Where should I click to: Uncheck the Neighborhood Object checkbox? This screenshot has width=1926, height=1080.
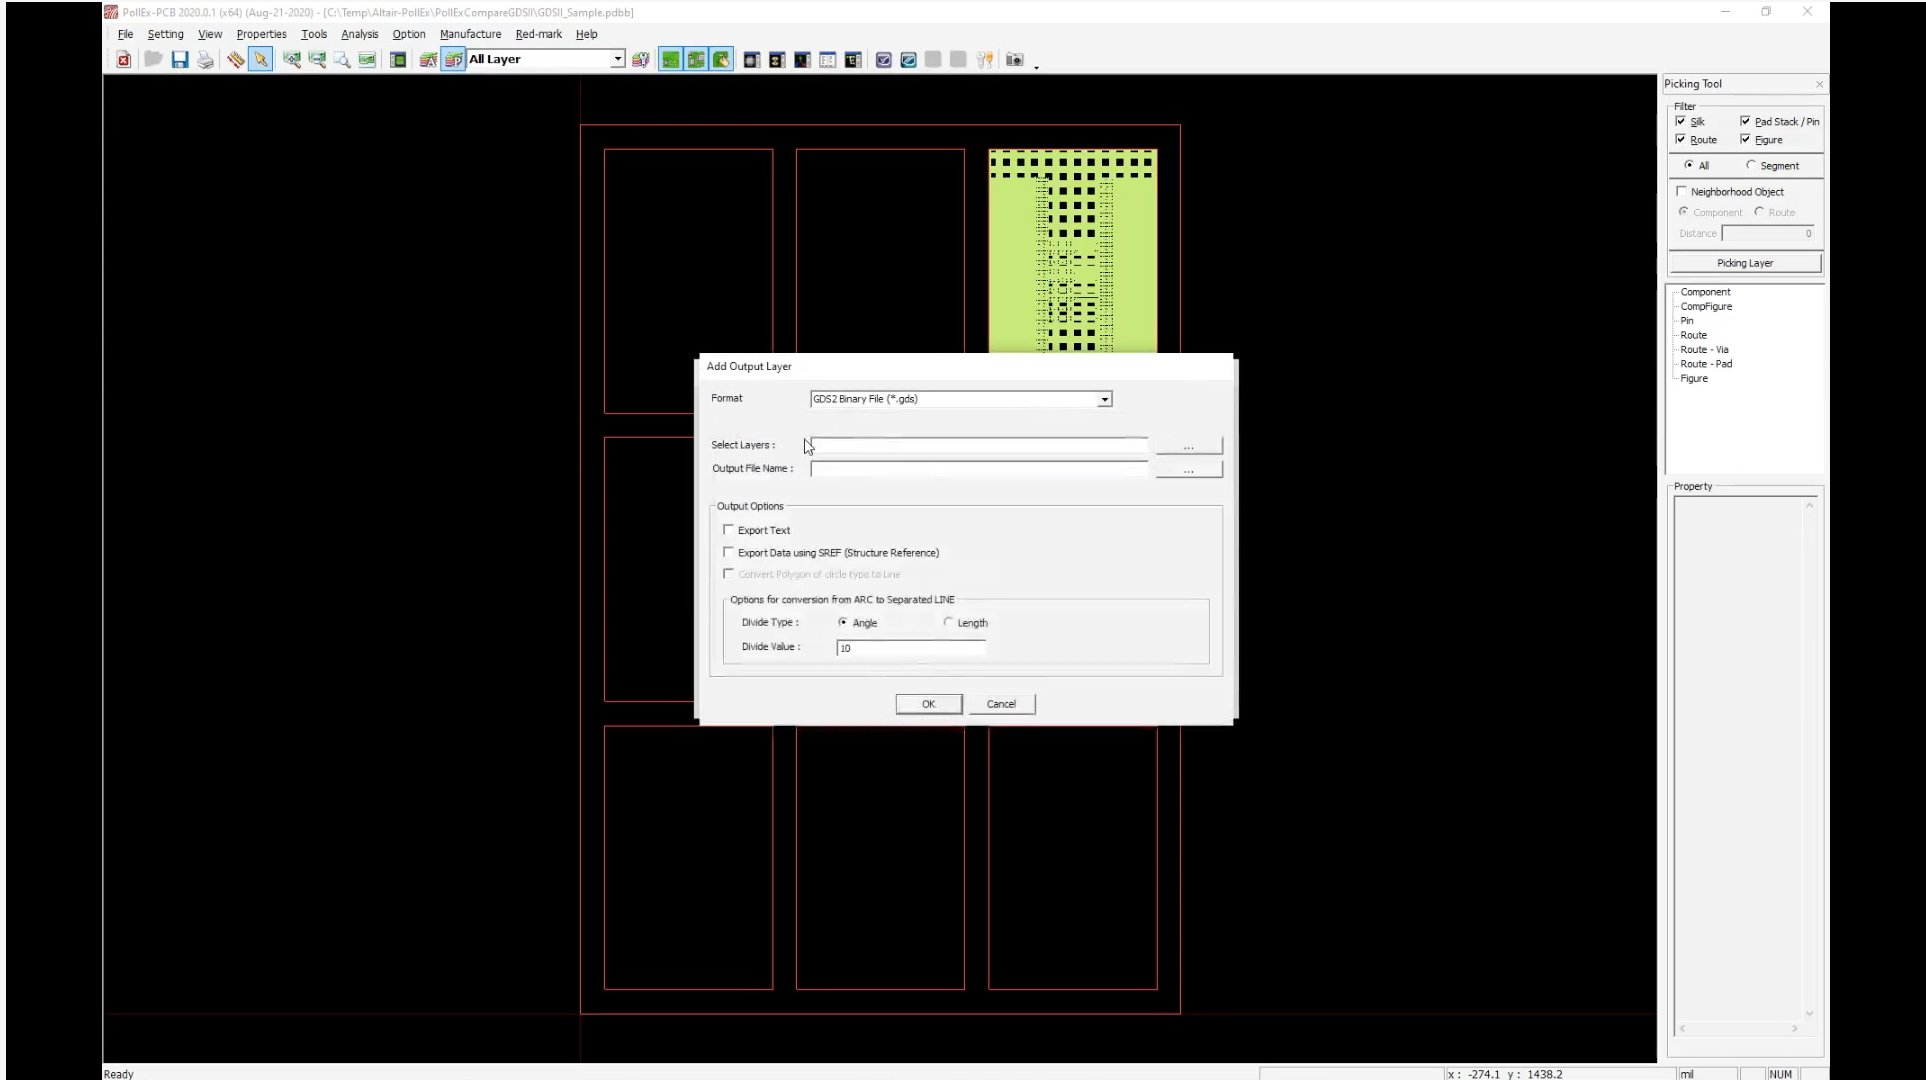click(1681, 191)
